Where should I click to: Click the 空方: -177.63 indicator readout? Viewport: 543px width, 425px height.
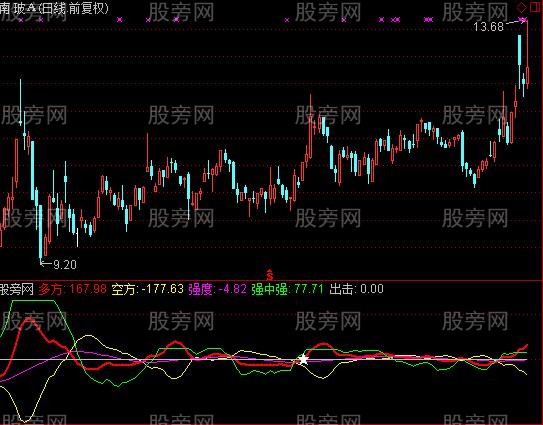[x=148, y=289]
